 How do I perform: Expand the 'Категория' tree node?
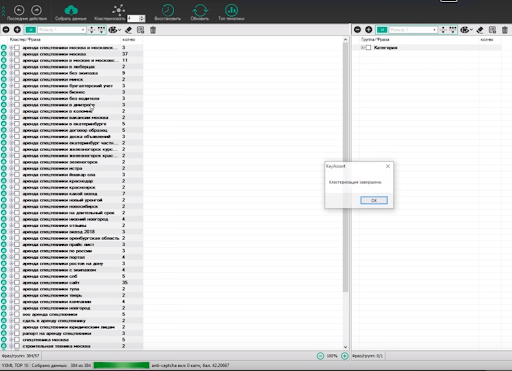pyautogui.click(x=363, y=48)
